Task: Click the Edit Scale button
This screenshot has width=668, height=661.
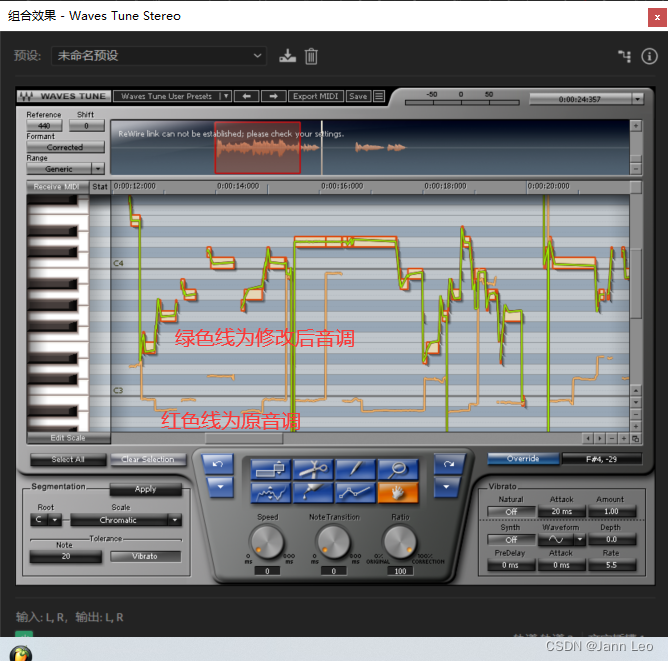Action: 68,438
